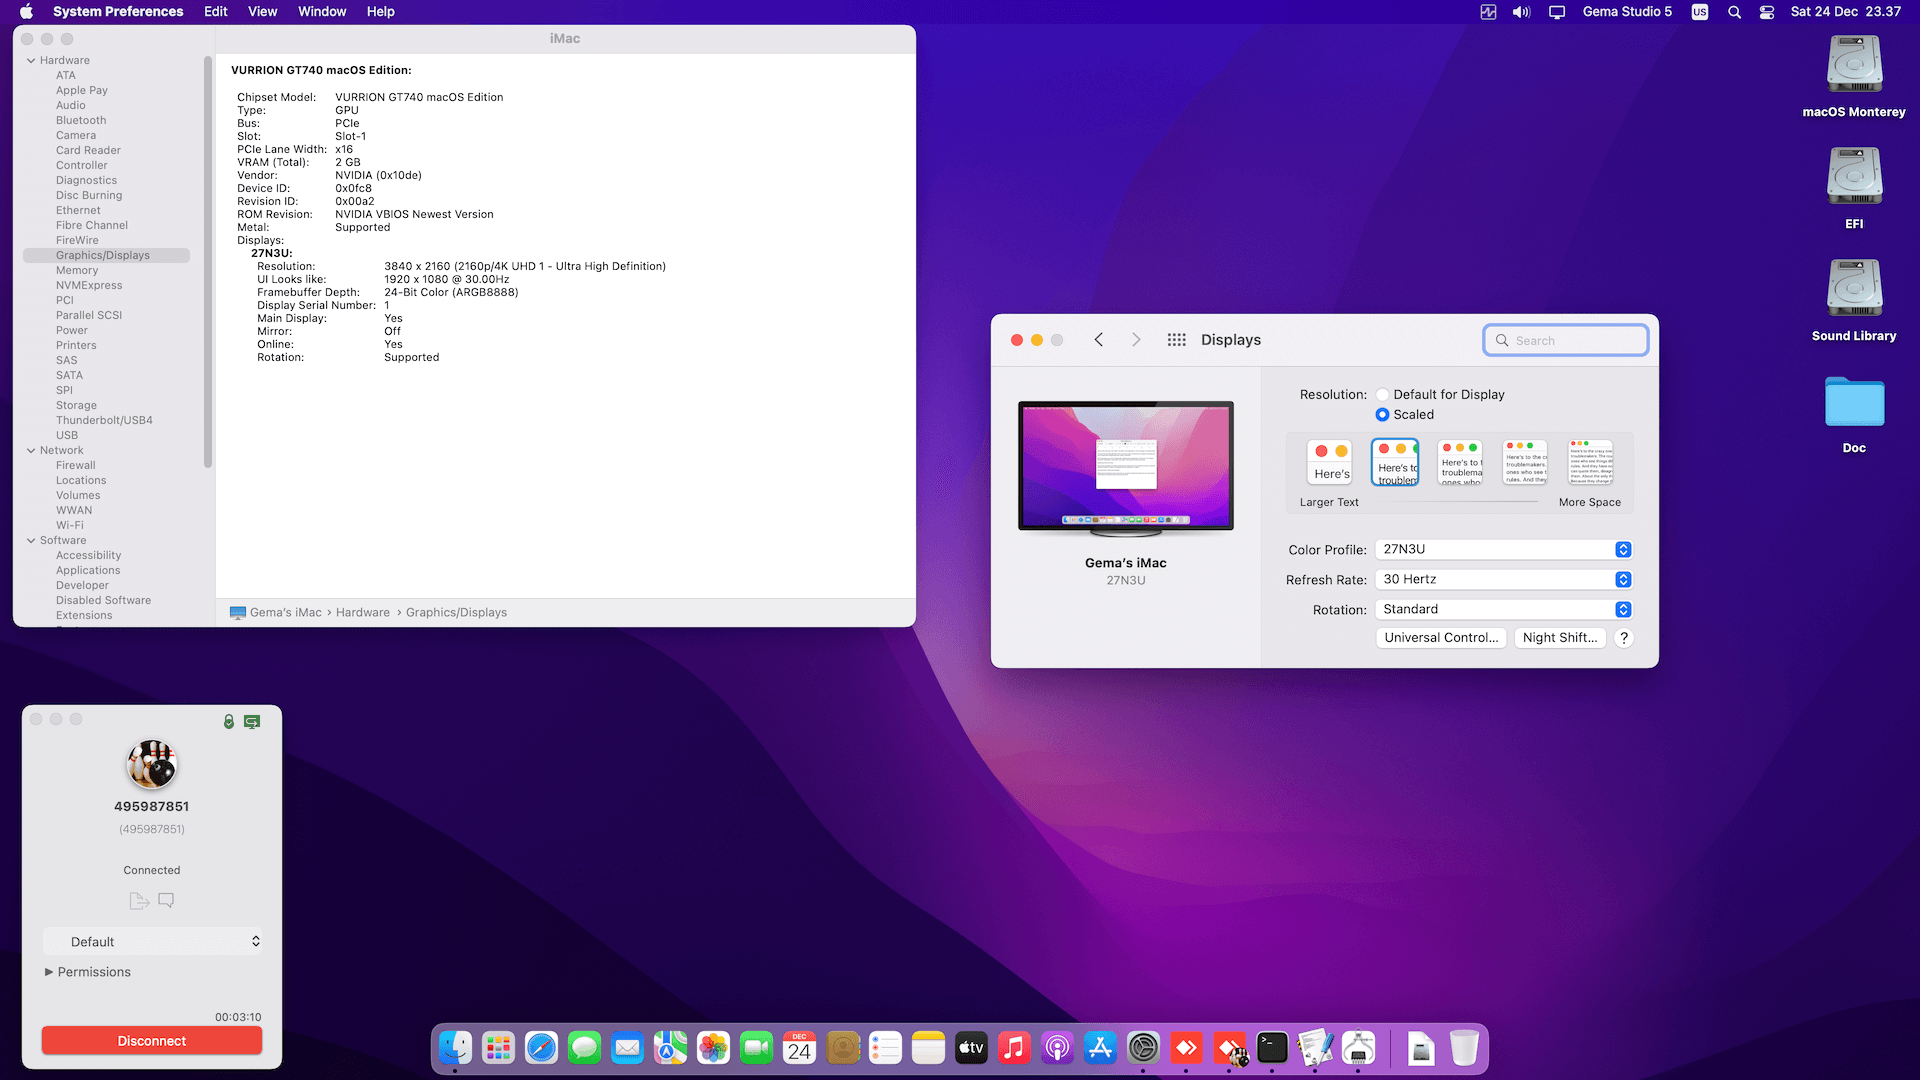Open the Color Profile dropdown
The height and width of the screenshot is (1080, 1920).
pos(1503,550)
